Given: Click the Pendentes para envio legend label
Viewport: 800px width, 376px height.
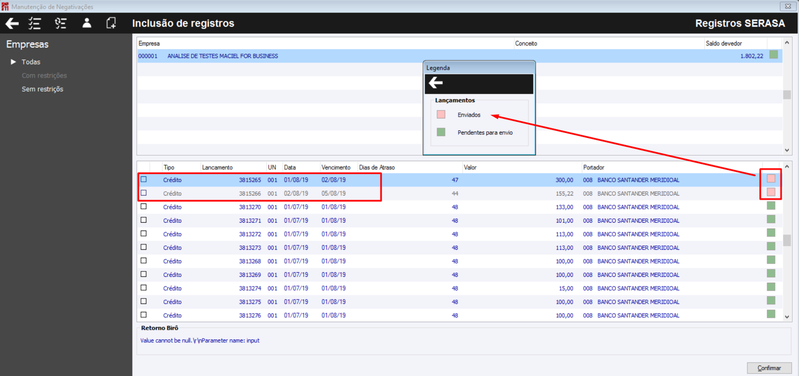Looking at the screenshot, I should tap(485, 133).
